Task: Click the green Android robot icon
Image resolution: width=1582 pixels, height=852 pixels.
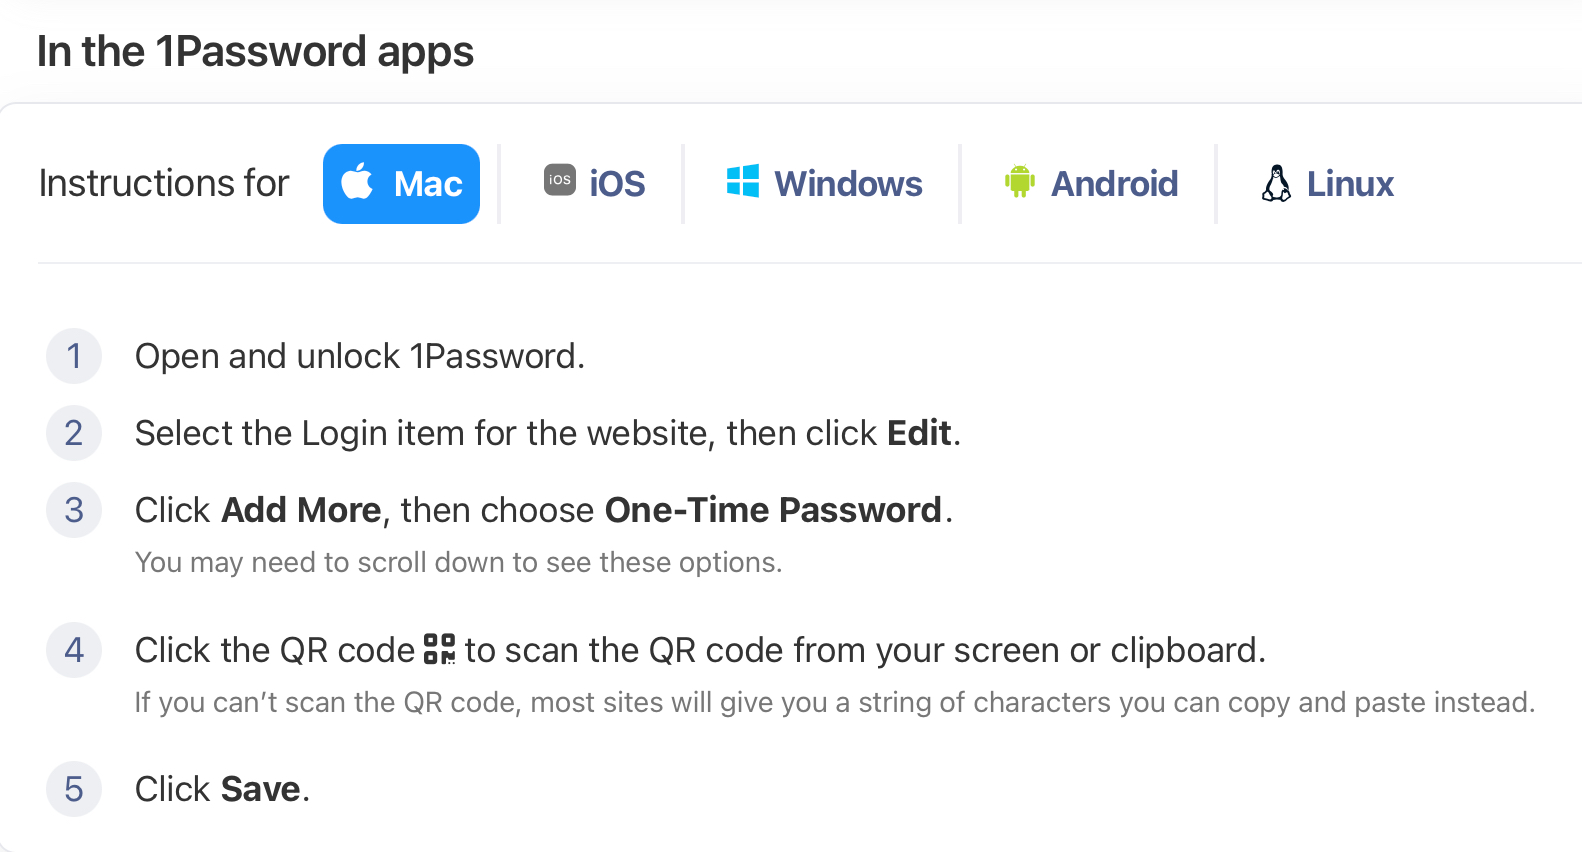Action: click(x=1019, y=181)
